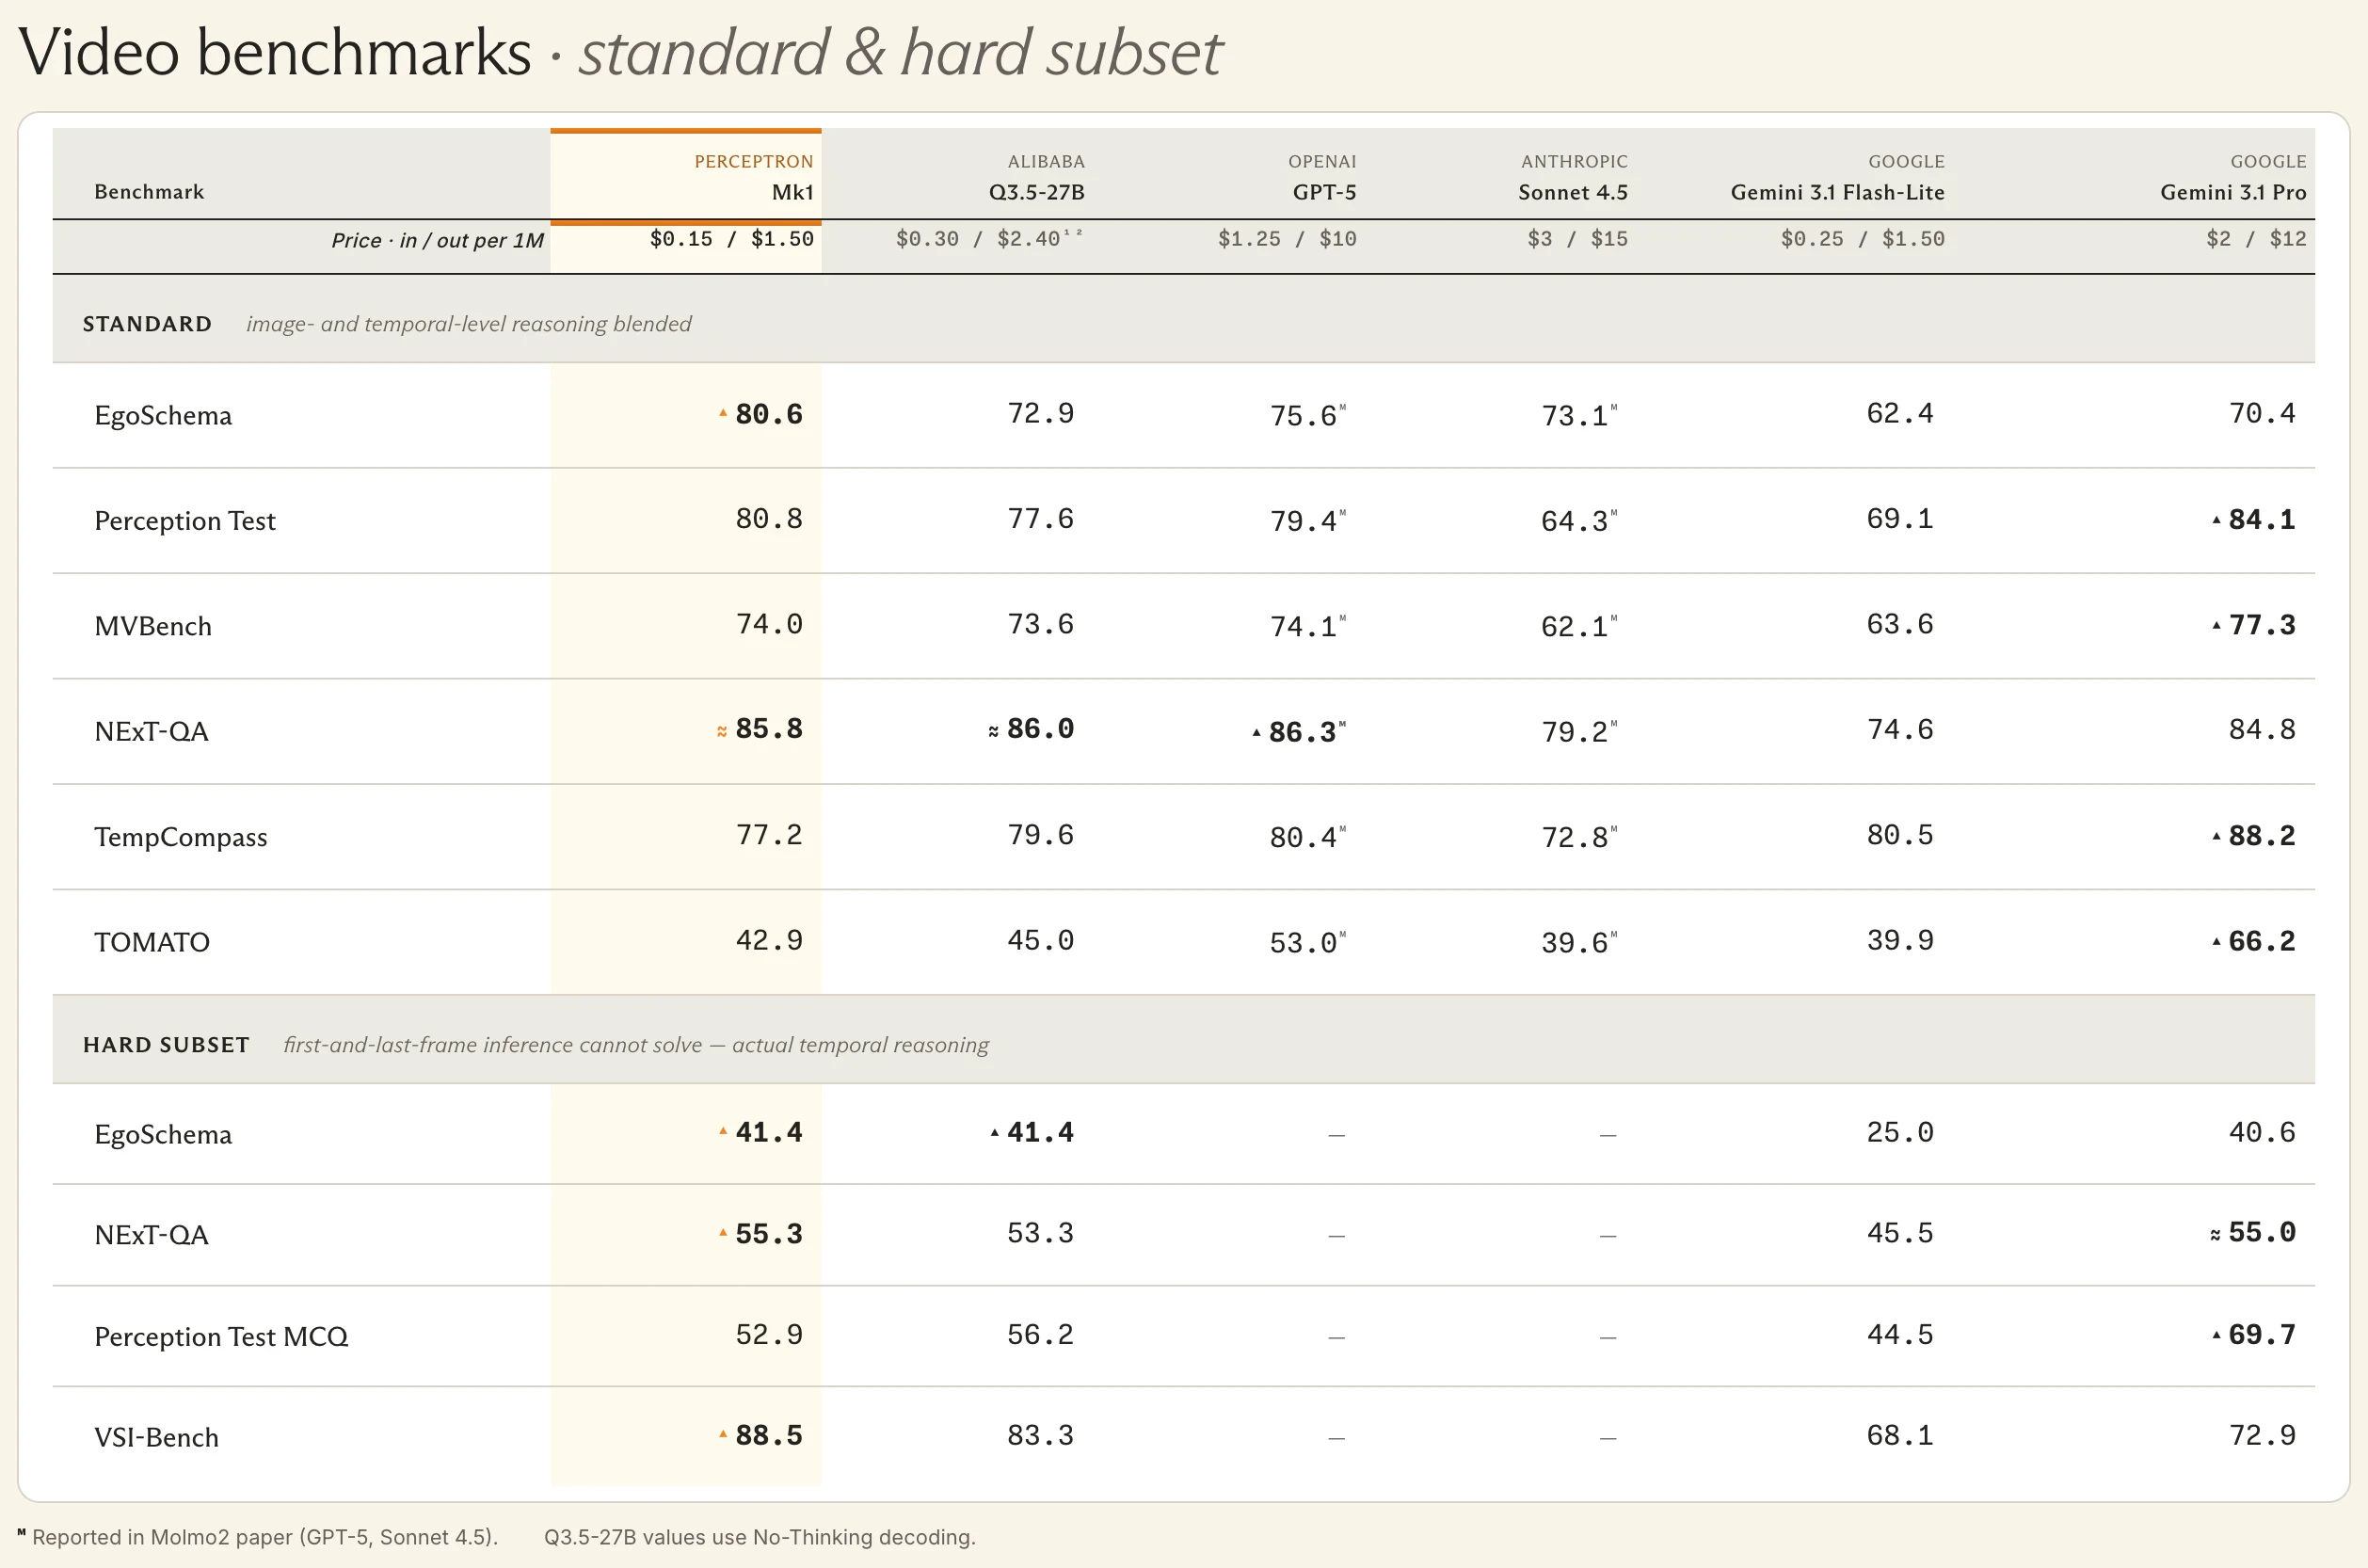Click Mk1's TempCompass score 77.2

pyautogui.click(x=768, y=834)
